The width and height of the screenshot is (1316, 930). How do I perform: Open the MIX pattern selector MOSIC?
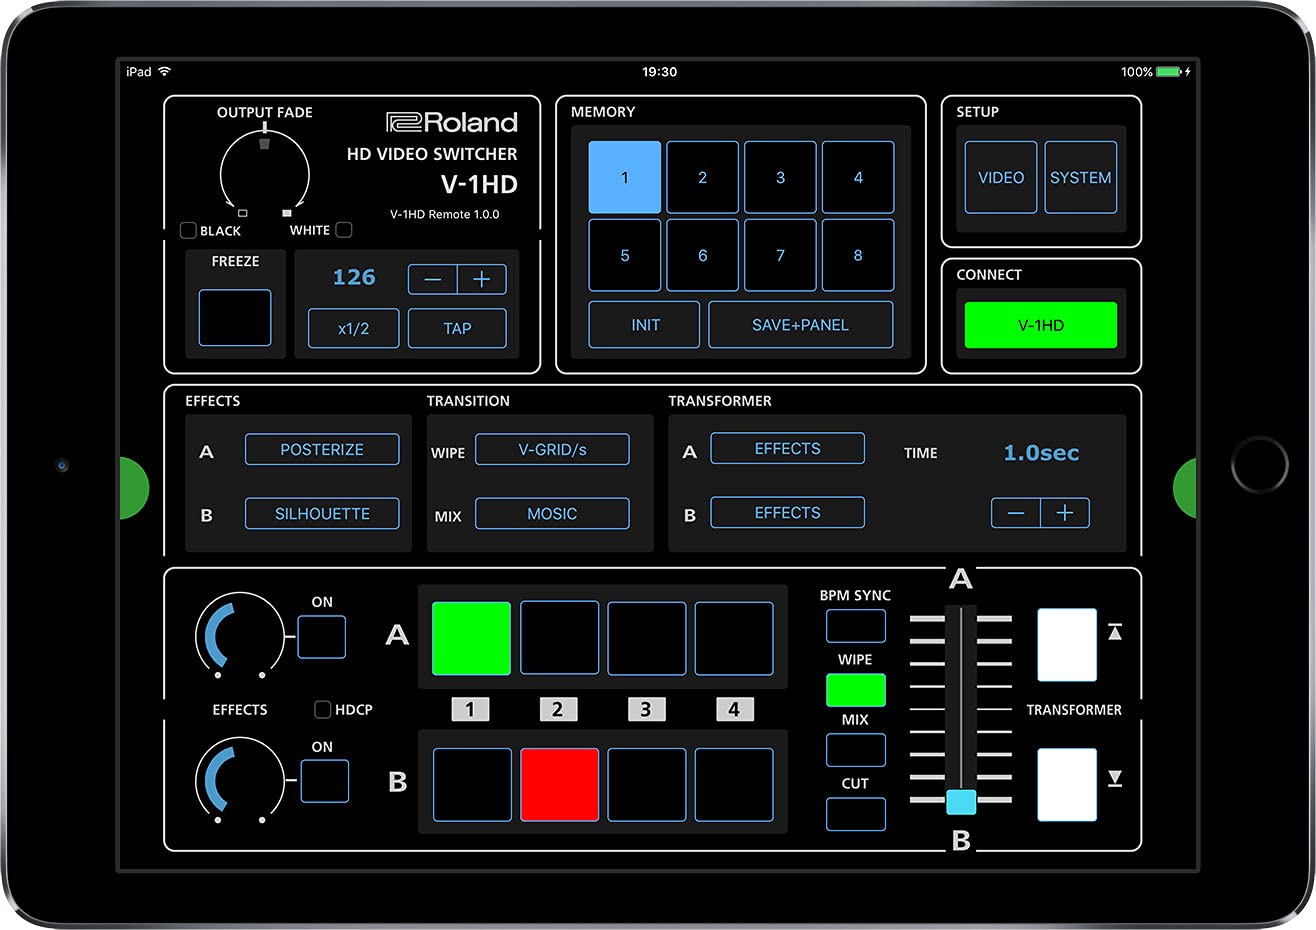tap(552, 513)
